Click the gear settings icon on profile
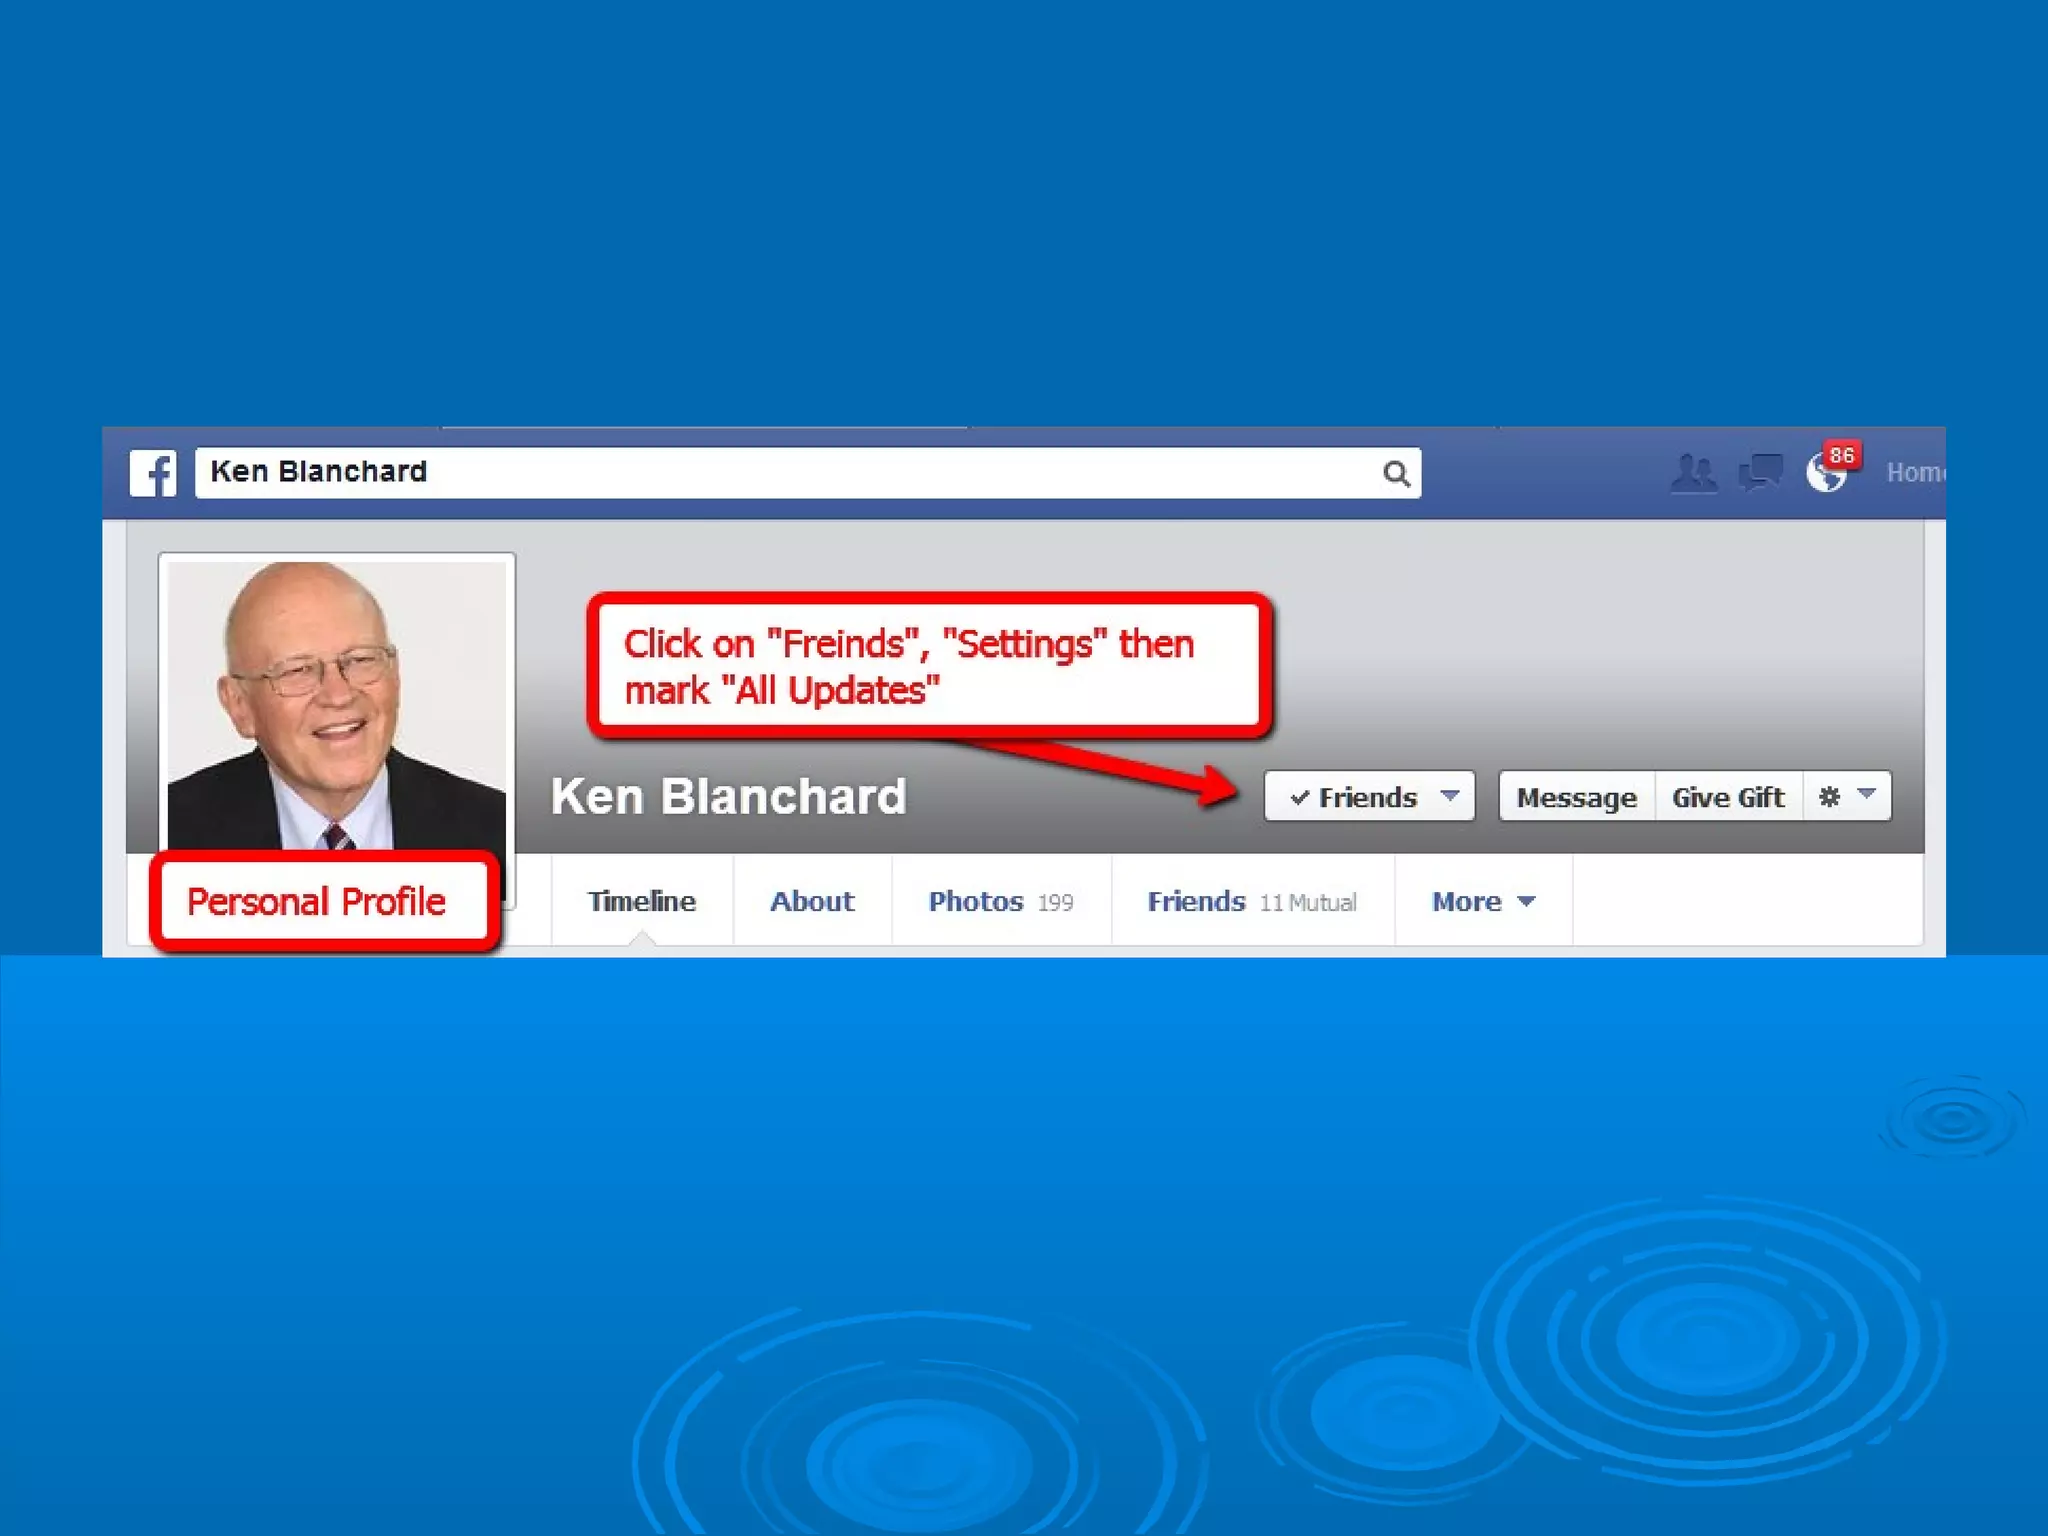The image size is (2048, 1536). 1829,797
